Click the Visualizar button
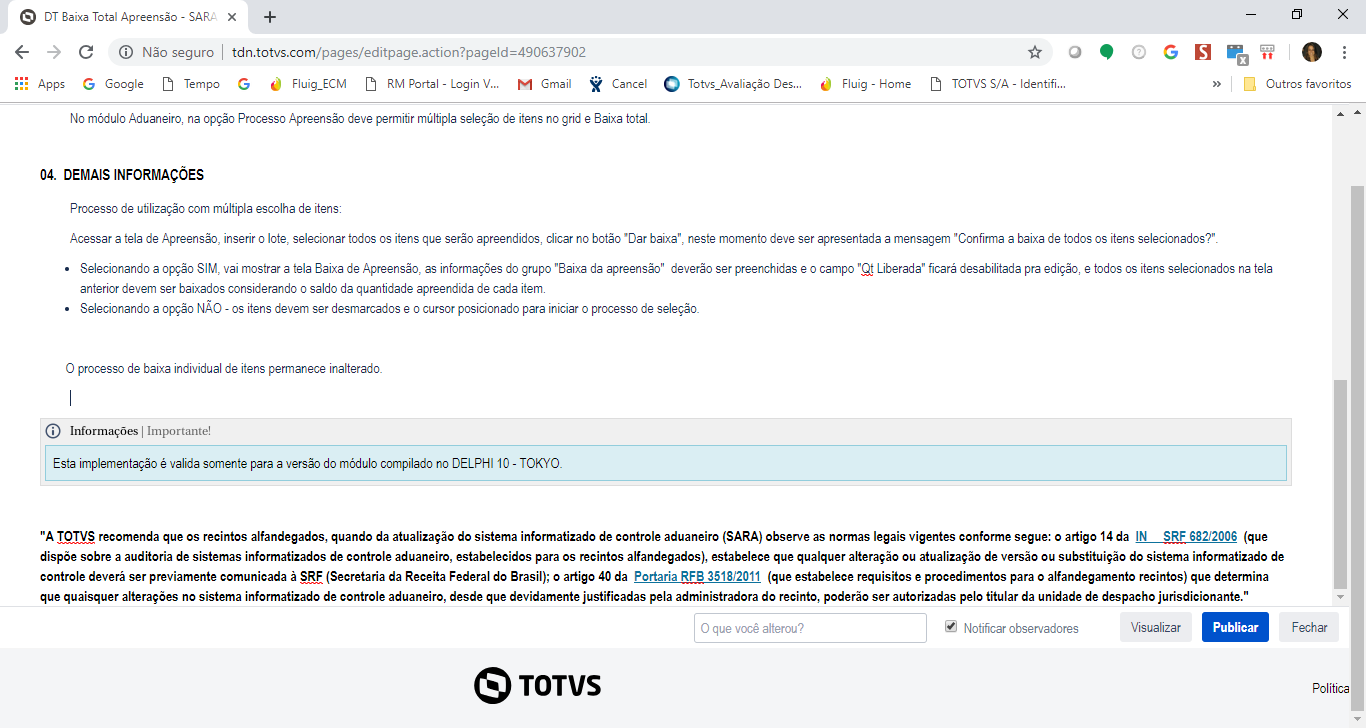Viewport: 1366px width, 728px height. tap(1155, 627)
